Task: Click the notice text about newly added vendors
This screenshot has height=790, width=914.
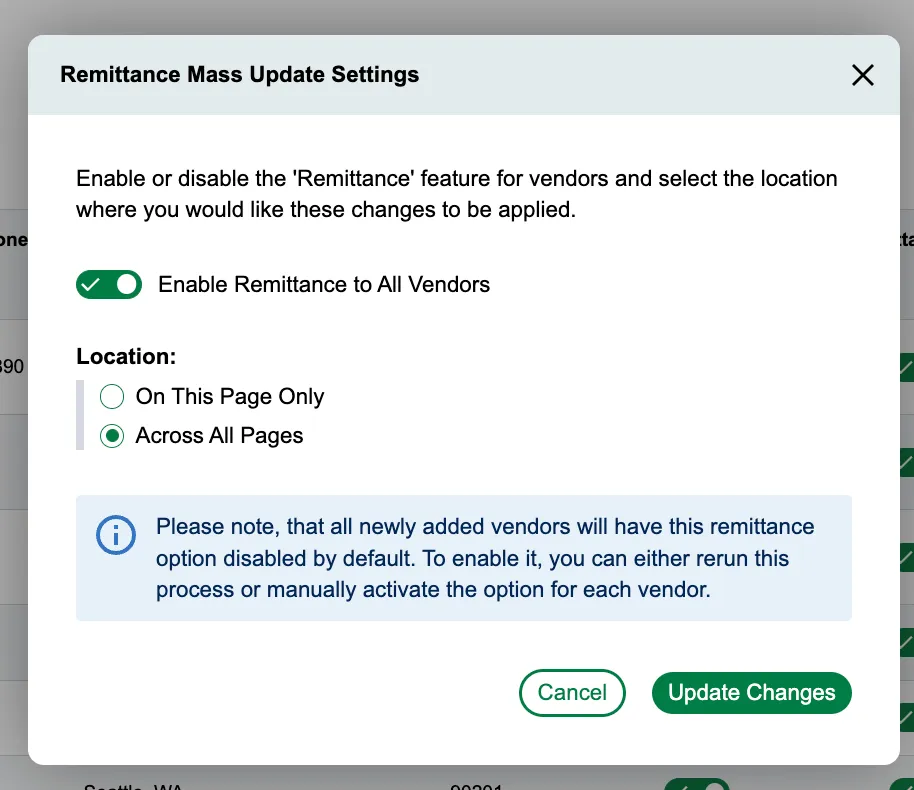Action: (x=485, y=558)
